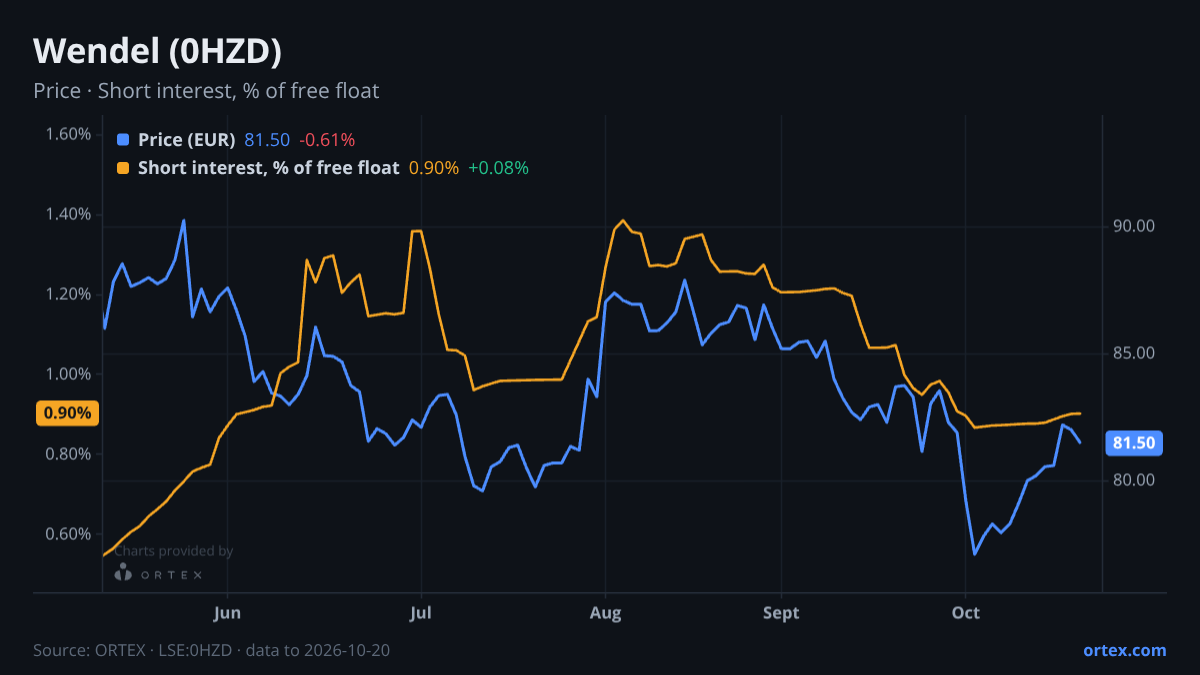Click the Sept date axis label
Image resolution: width=1200 pixels, height=675 pixels.
781,613
